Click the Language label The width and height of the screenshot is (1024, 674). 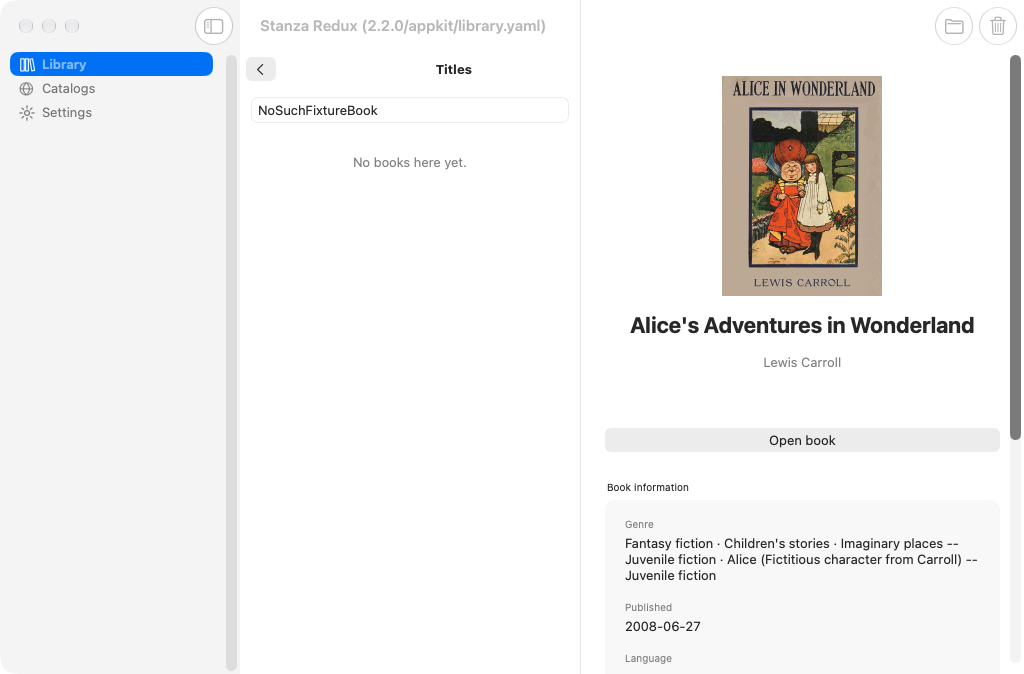648,658
